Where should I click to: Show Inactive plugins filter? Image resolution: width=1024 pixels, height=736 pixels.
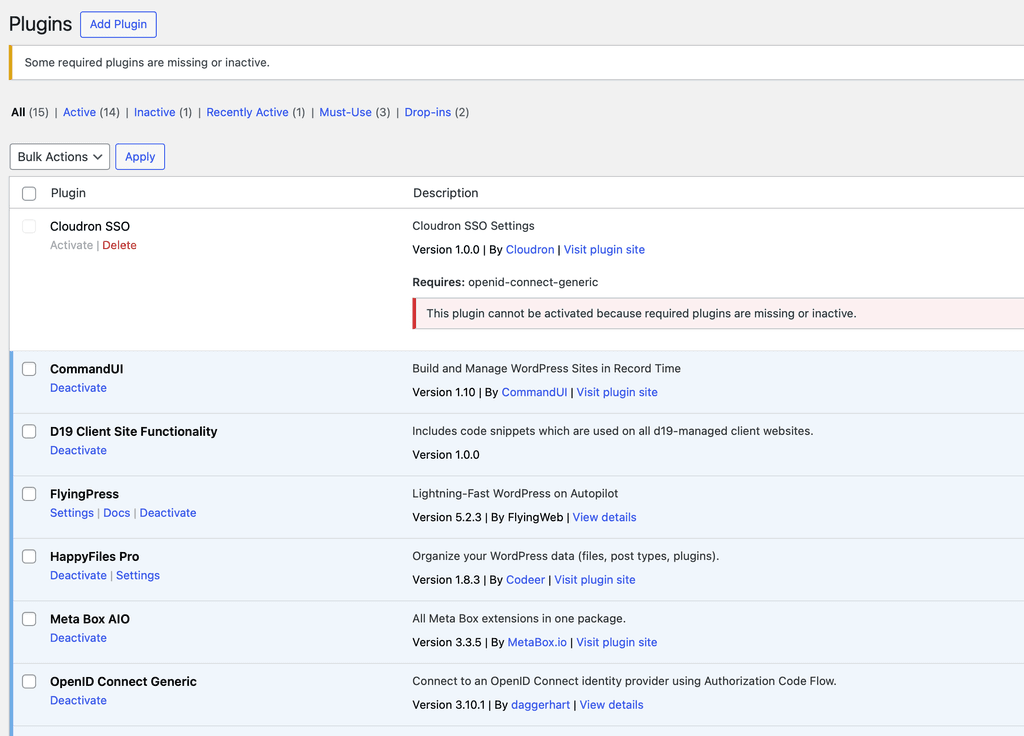tap(154, 112)
